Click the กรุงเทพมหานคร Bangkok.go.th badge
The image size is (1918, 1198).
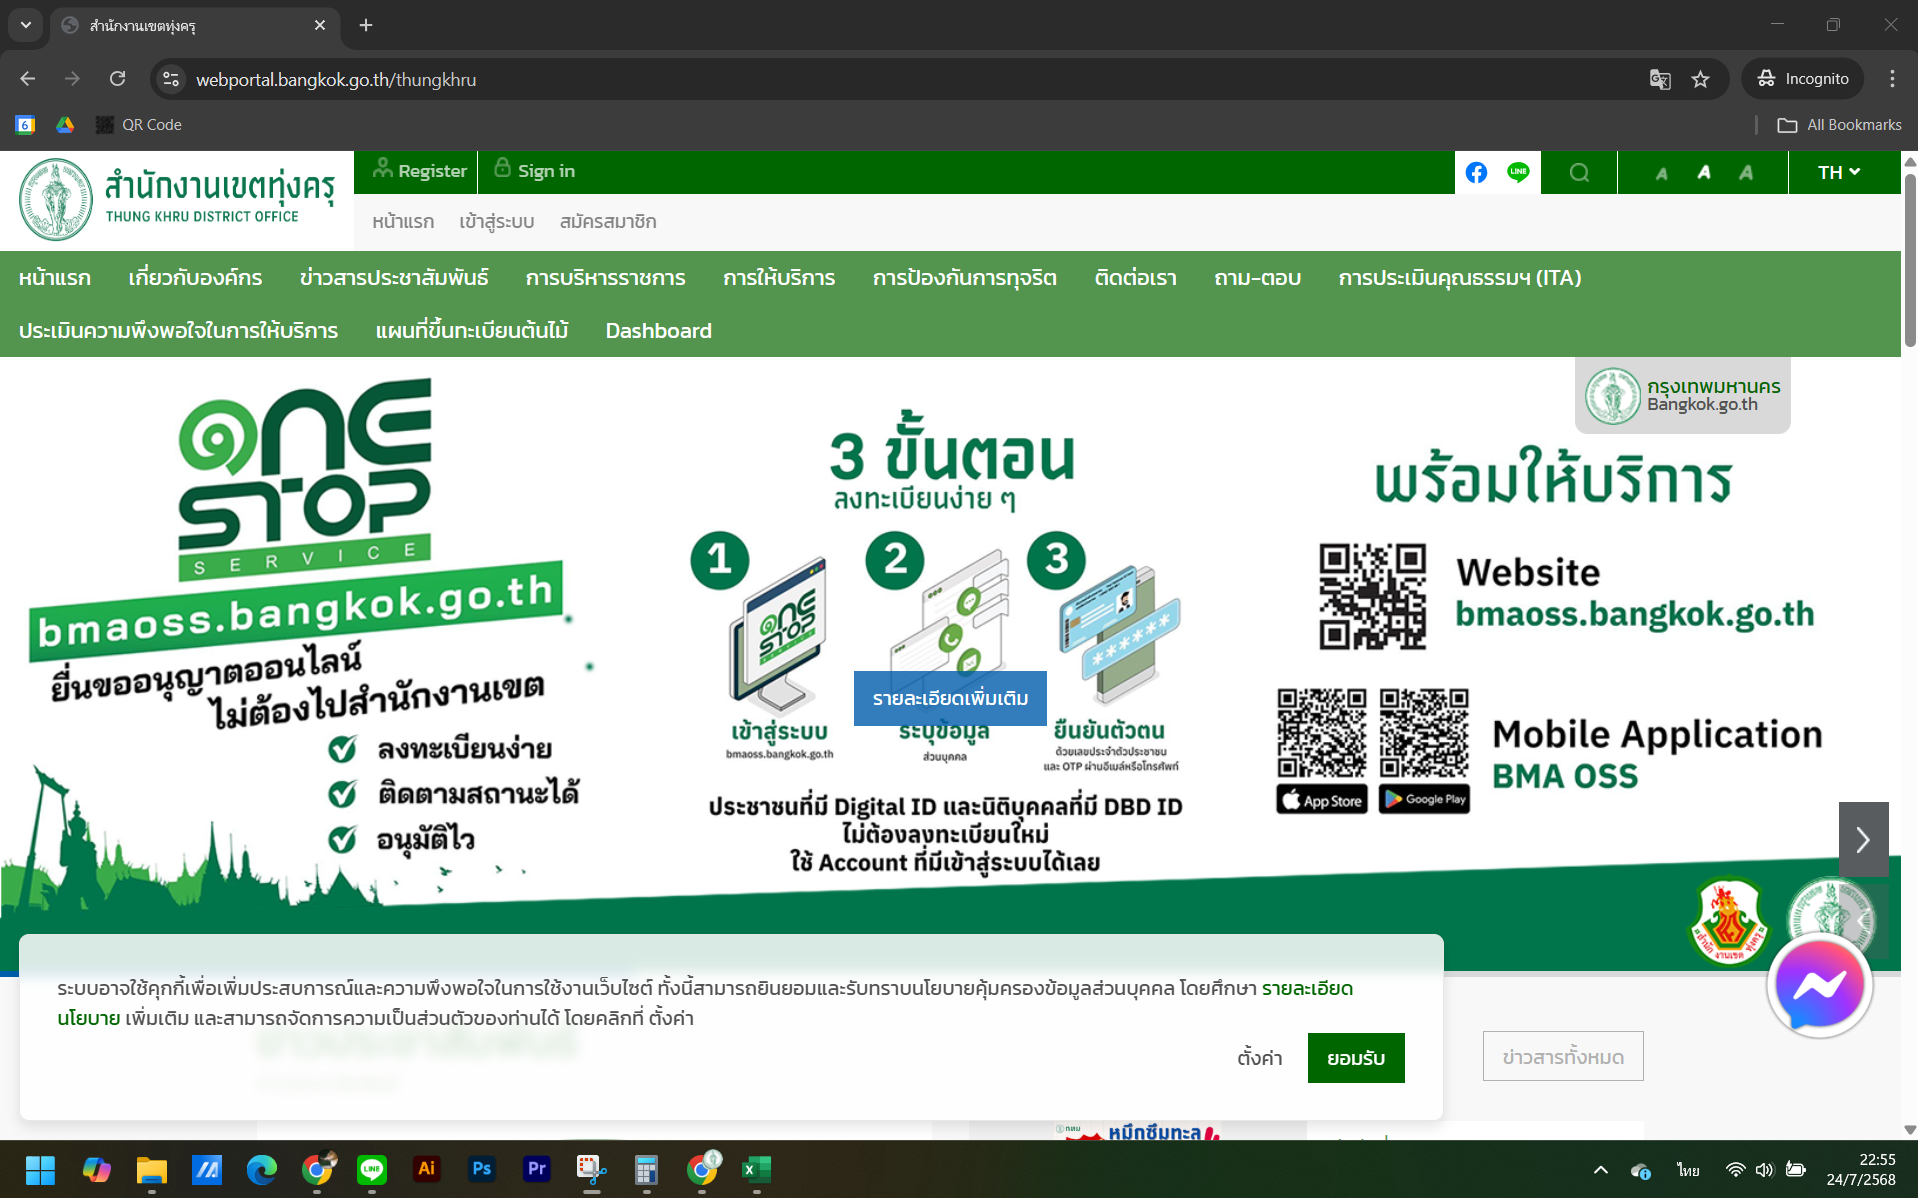(x=1683, y=396)
